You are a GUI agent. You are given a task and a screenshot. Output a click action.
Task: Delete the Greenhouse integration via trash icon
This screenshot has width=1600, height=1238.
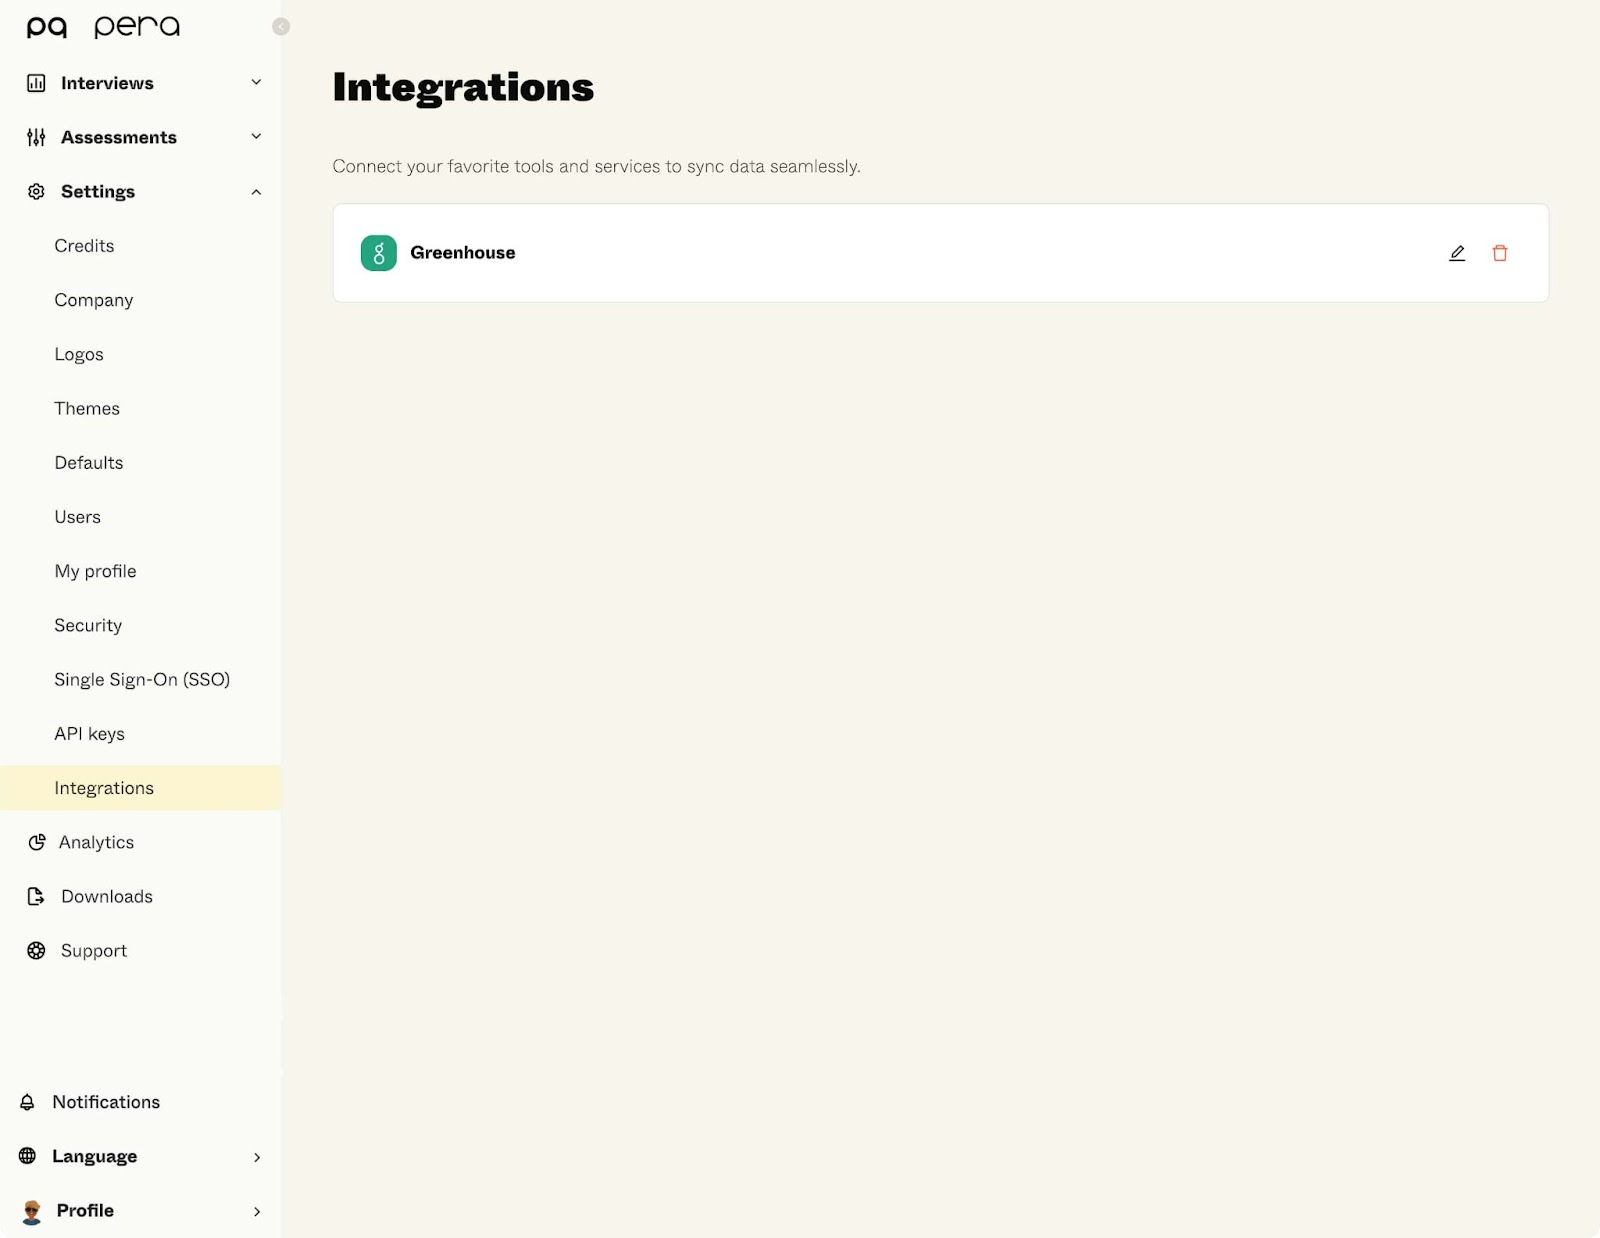click(x=1499, y=253)
